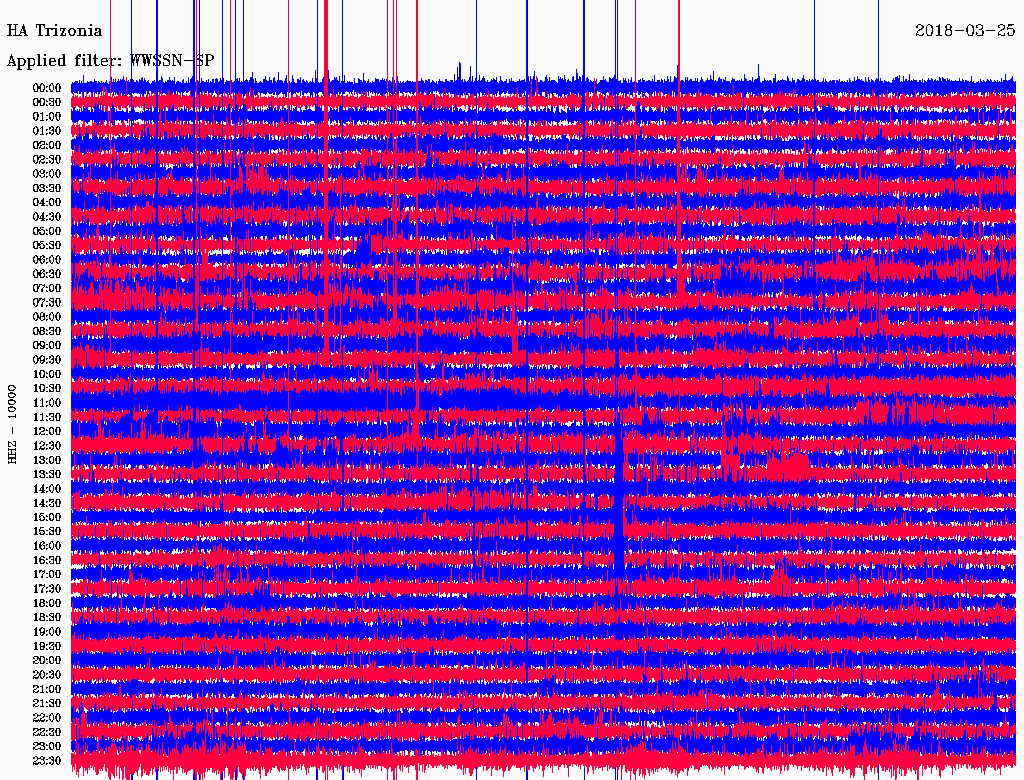This screenshot has width=1024, height=780.
Task: Select the 23:30 time row label
Action: [47, 761]
